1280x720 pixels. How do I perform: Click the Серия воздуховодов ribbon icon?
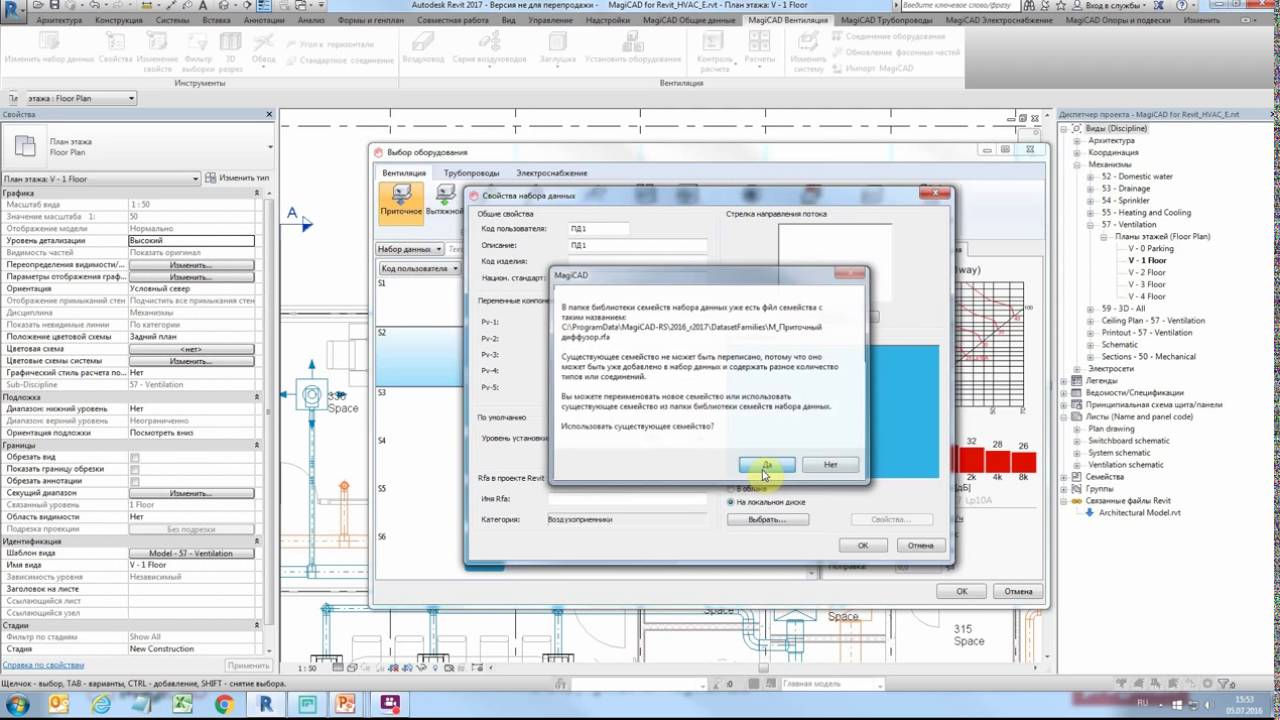point(491,47)
